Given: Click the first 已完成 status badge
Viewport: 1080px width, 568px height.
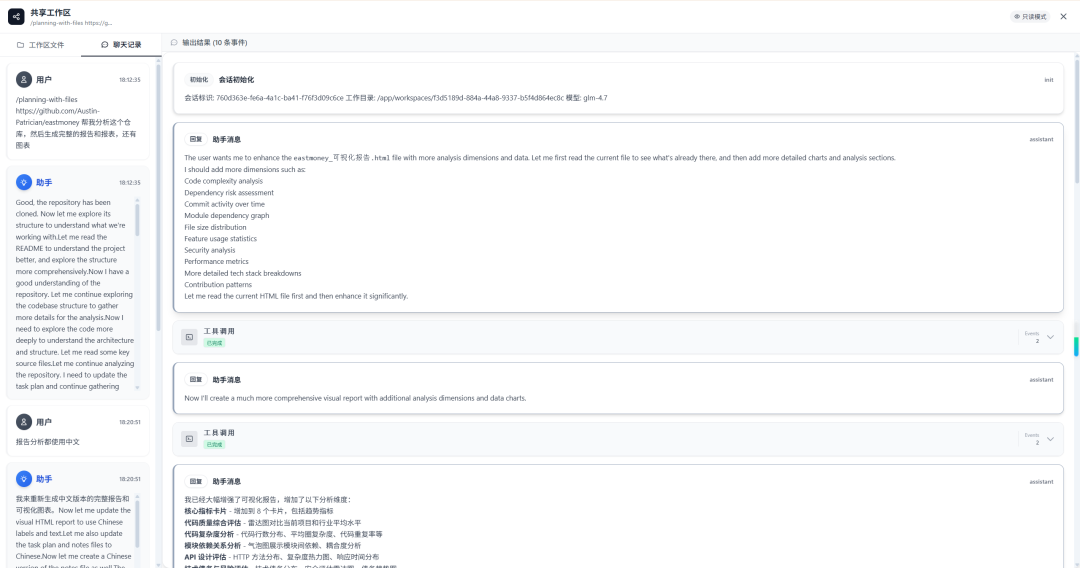Looking at the screenshot, I should click(214, 343).
